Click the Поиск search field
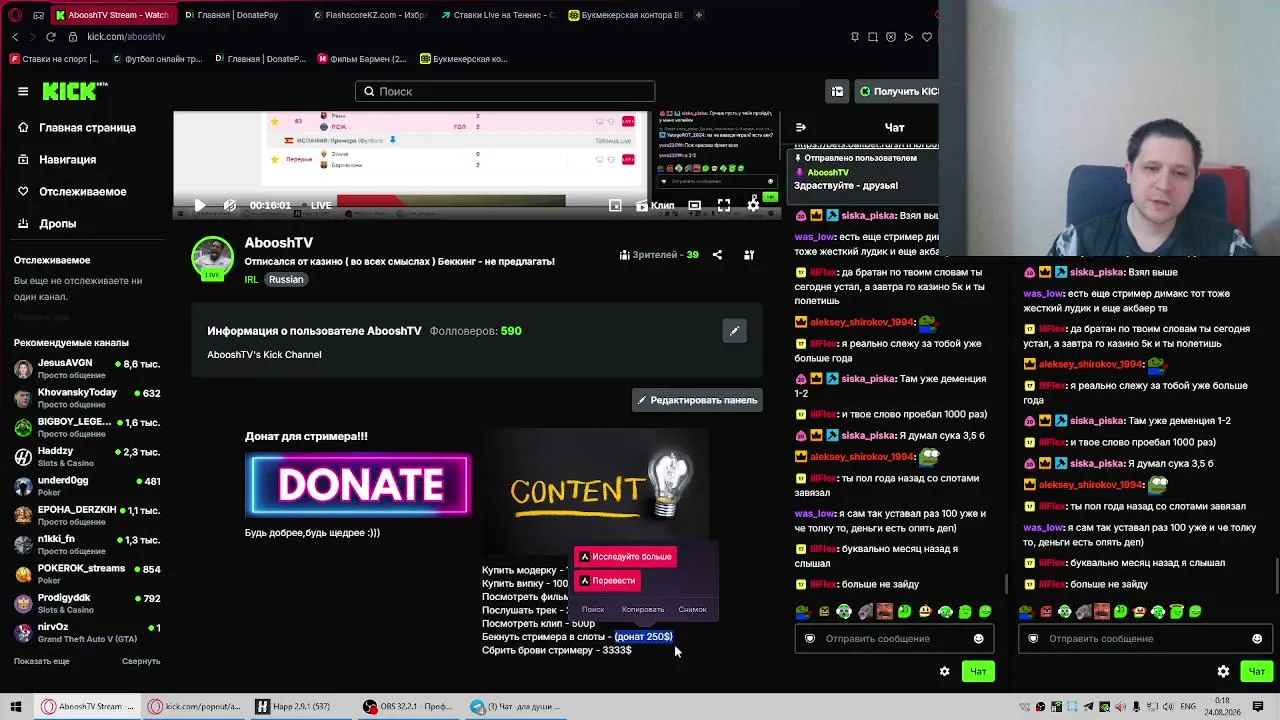Screen dimensions: 1280x720 pyautogui.click(x=505, y=91)
